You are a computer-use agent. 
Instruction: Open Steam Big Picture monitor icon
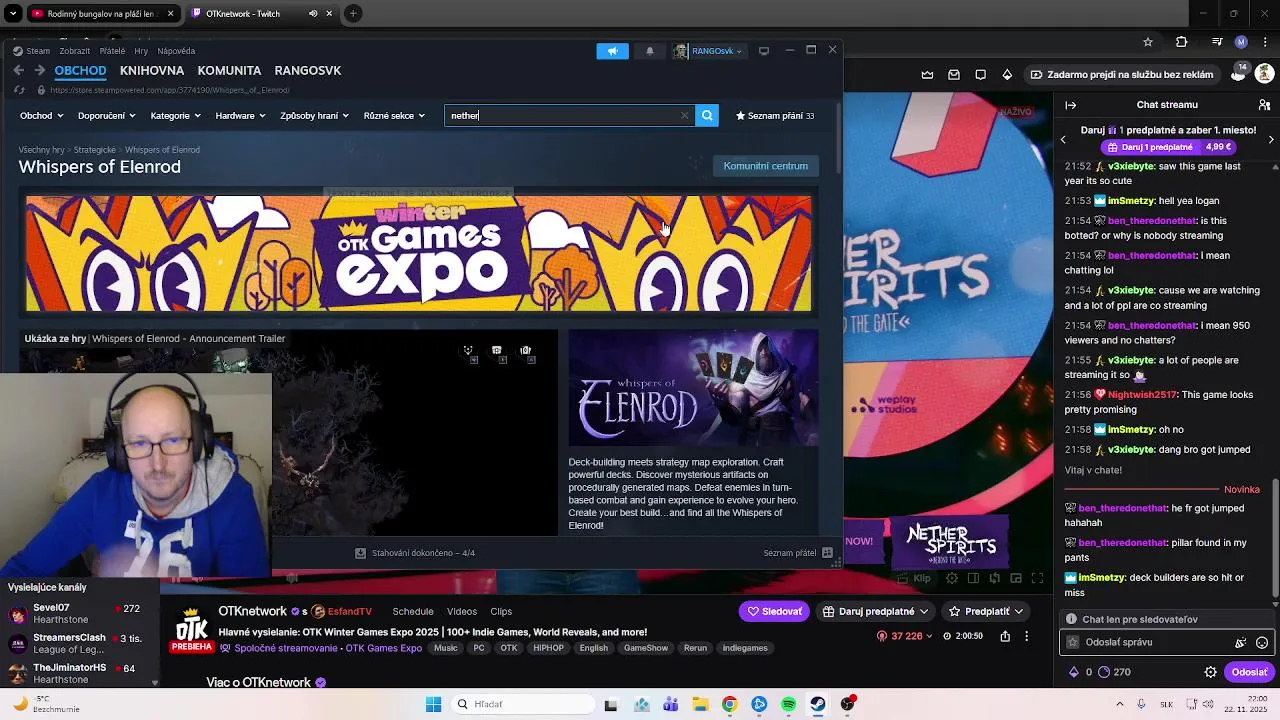pos(764,51)
